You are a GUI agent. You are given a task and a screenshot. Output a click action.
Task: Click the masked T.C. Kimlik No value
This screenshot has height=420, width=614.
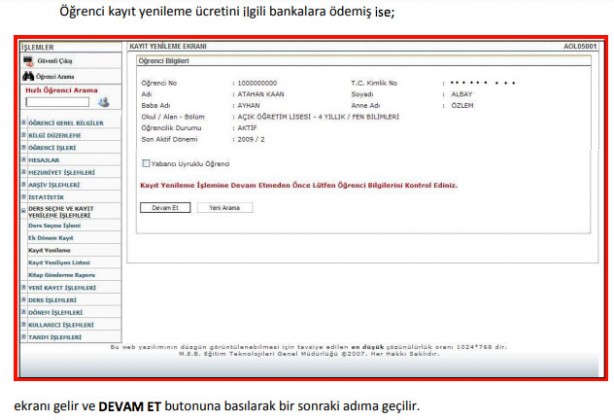tap(482, 83)
